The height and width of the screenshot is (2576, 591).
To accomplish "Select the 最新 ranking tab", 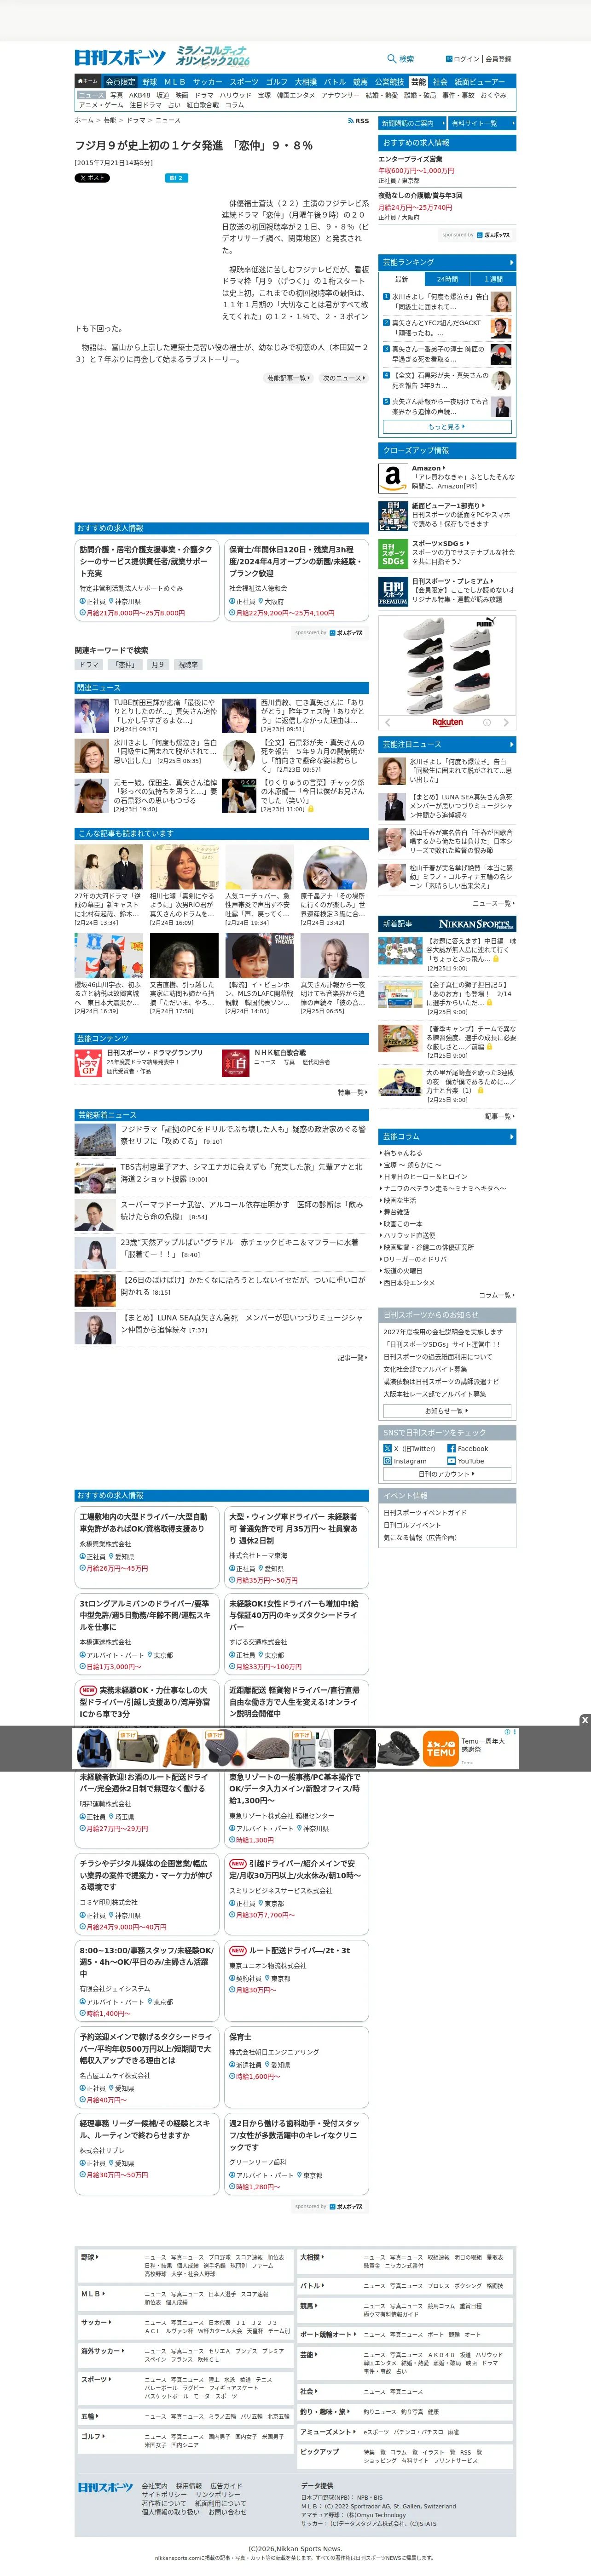I will click(x=401, y=279).
